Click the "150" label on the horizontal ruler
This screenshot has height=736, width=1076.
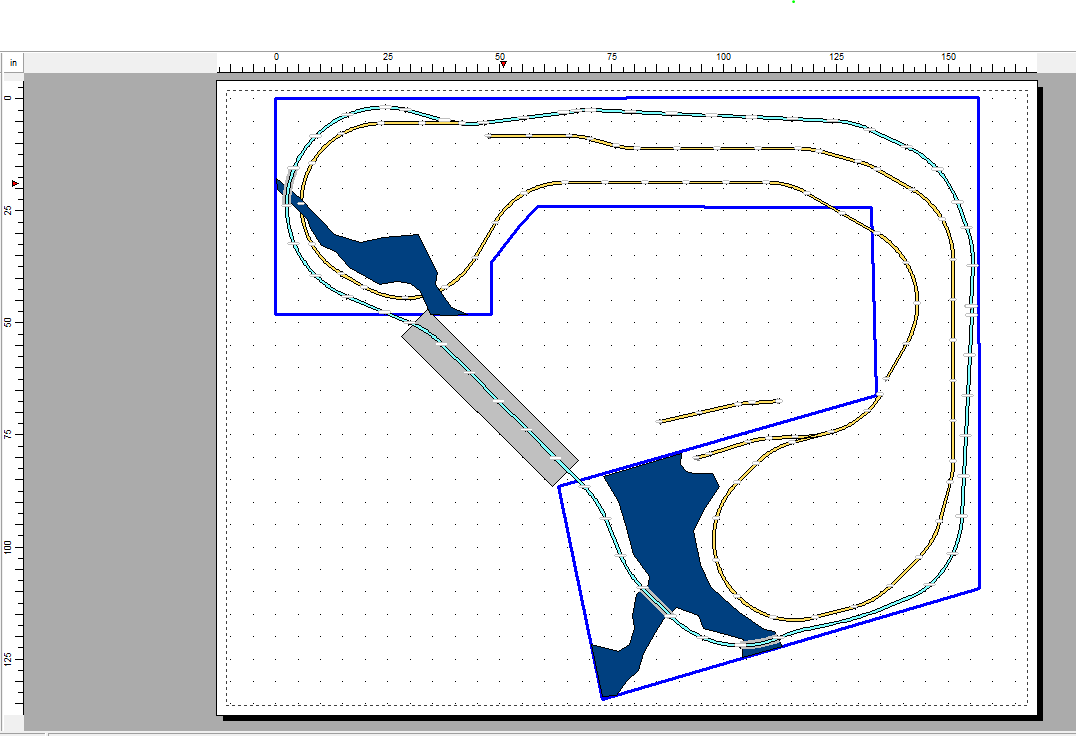coord(948,57)
